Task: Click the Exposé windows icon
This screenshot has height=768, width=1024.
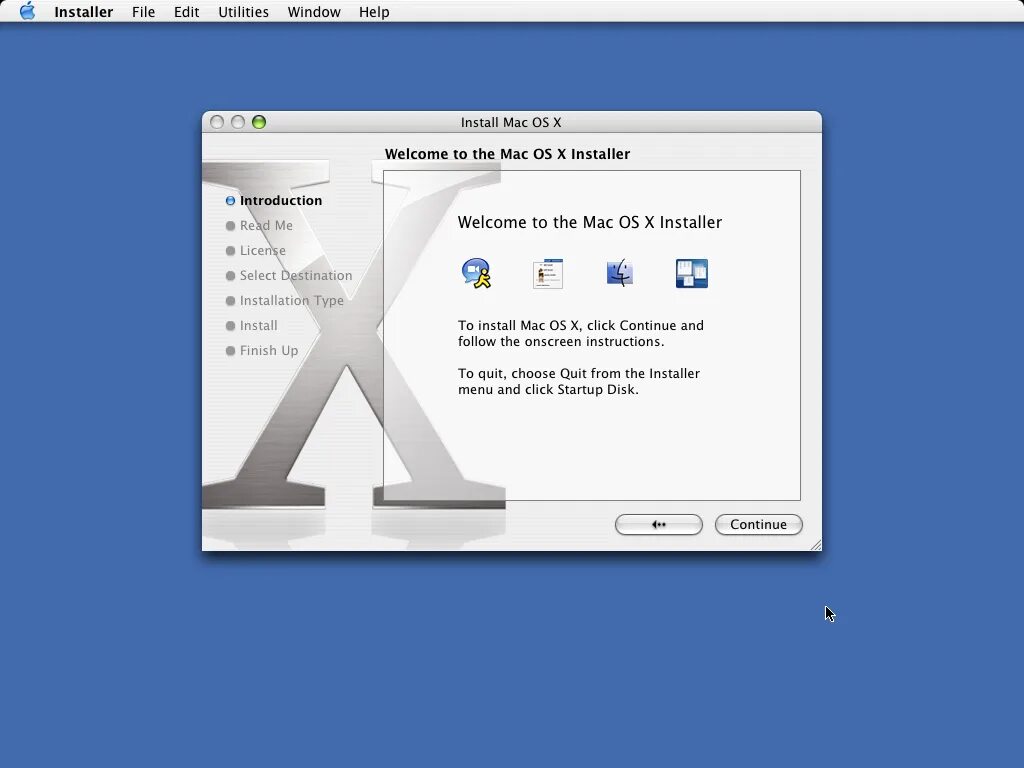Action: (x=692, y=273)
